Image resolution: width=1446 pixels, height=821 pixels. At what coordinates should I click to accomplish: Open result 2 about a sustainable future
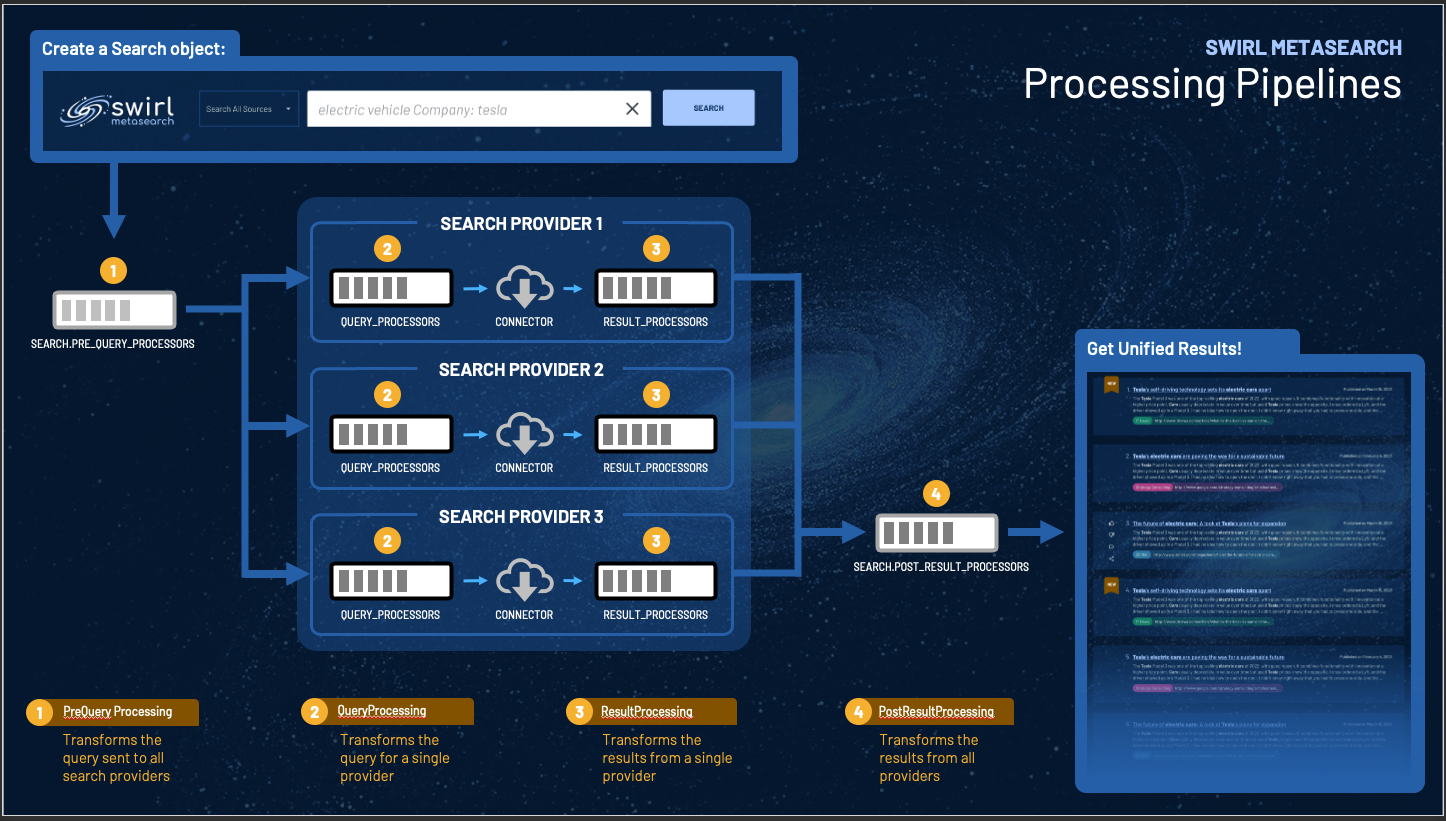click(1208, 456)
